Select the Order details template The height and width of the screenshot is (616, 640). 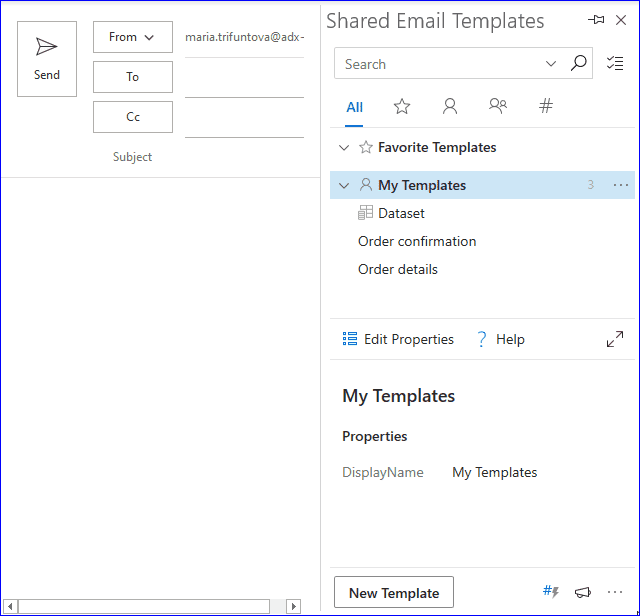pyautogui.click(x=398, y=269)
